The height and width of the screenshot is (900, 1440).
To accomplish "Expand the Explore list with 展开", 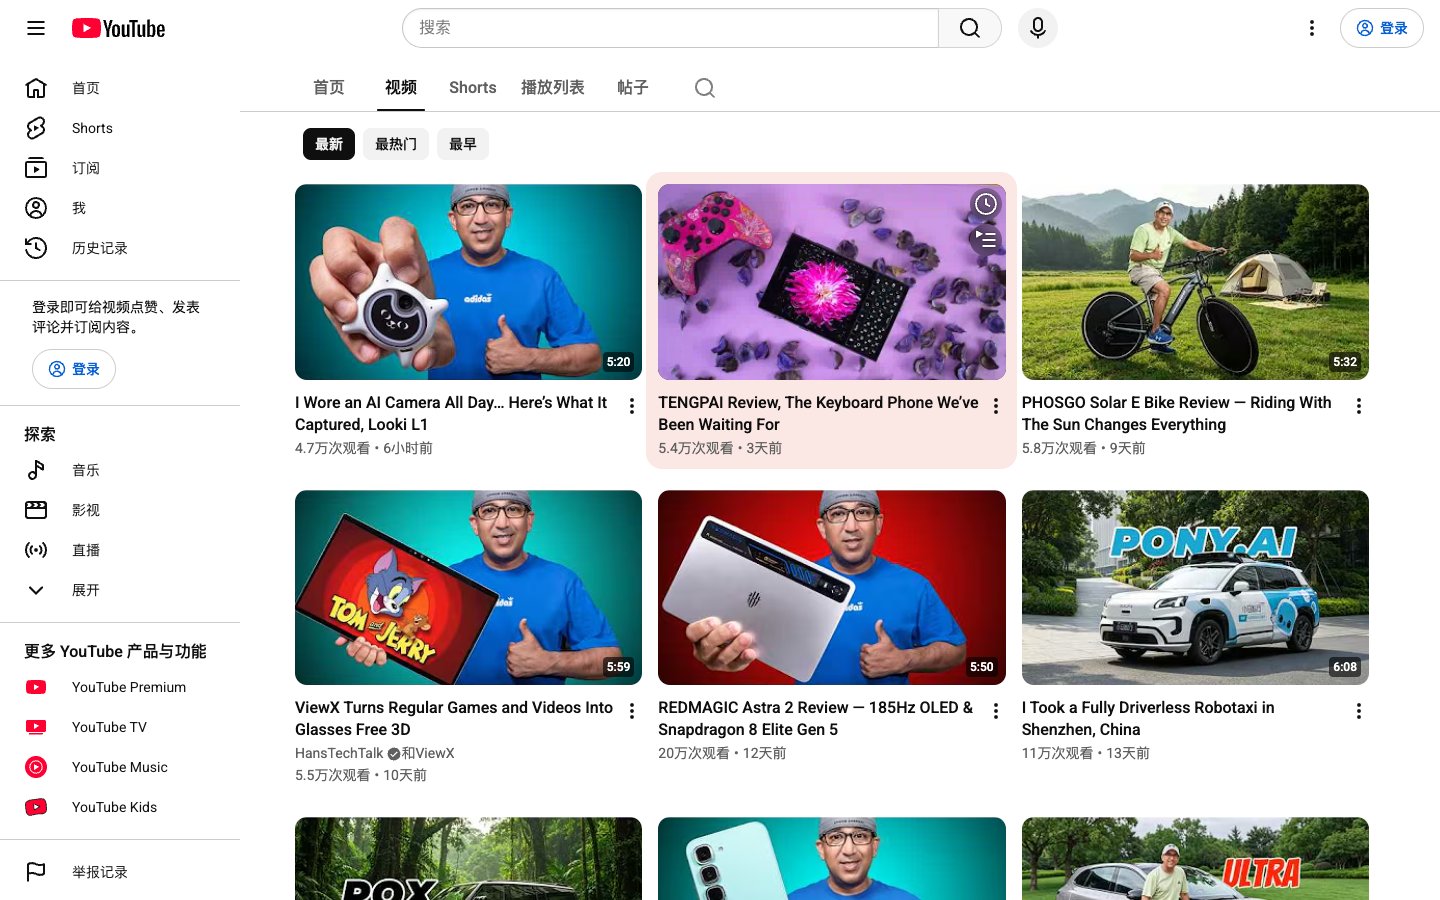I will [36, 590].
